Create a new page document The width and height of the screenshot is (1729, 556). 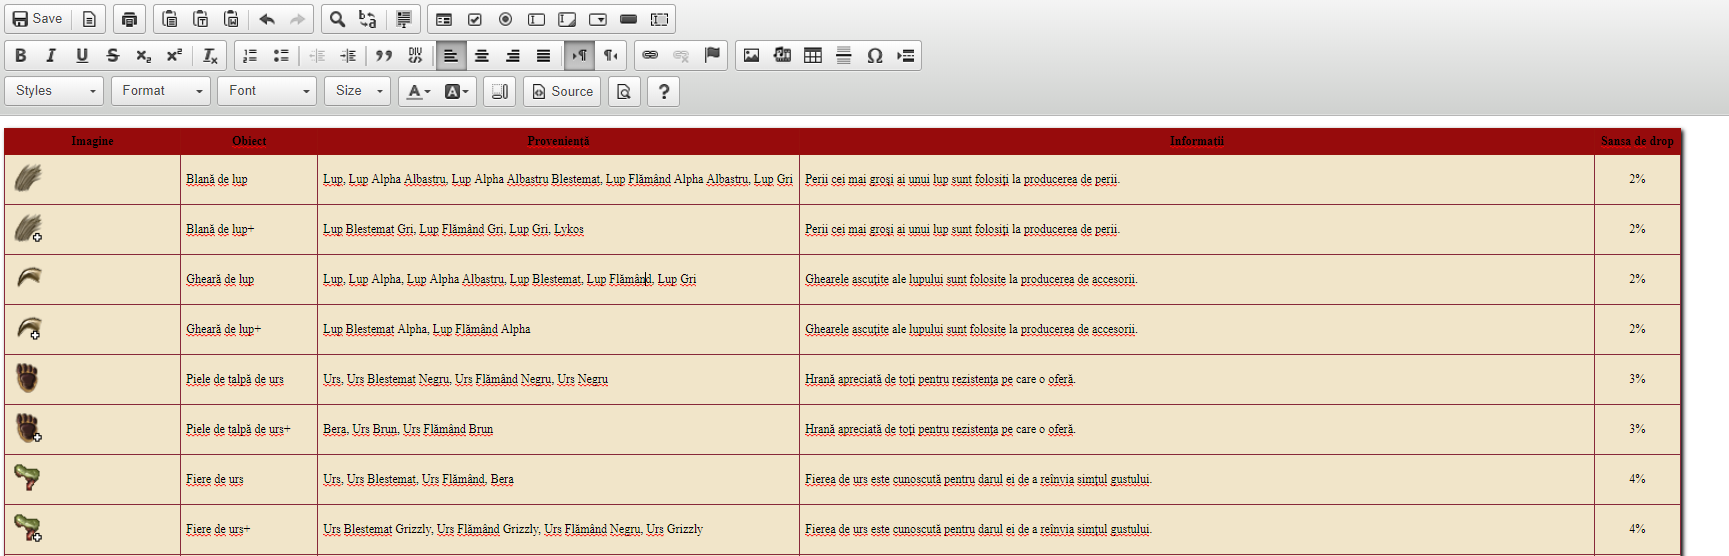[x=89, y=19]
